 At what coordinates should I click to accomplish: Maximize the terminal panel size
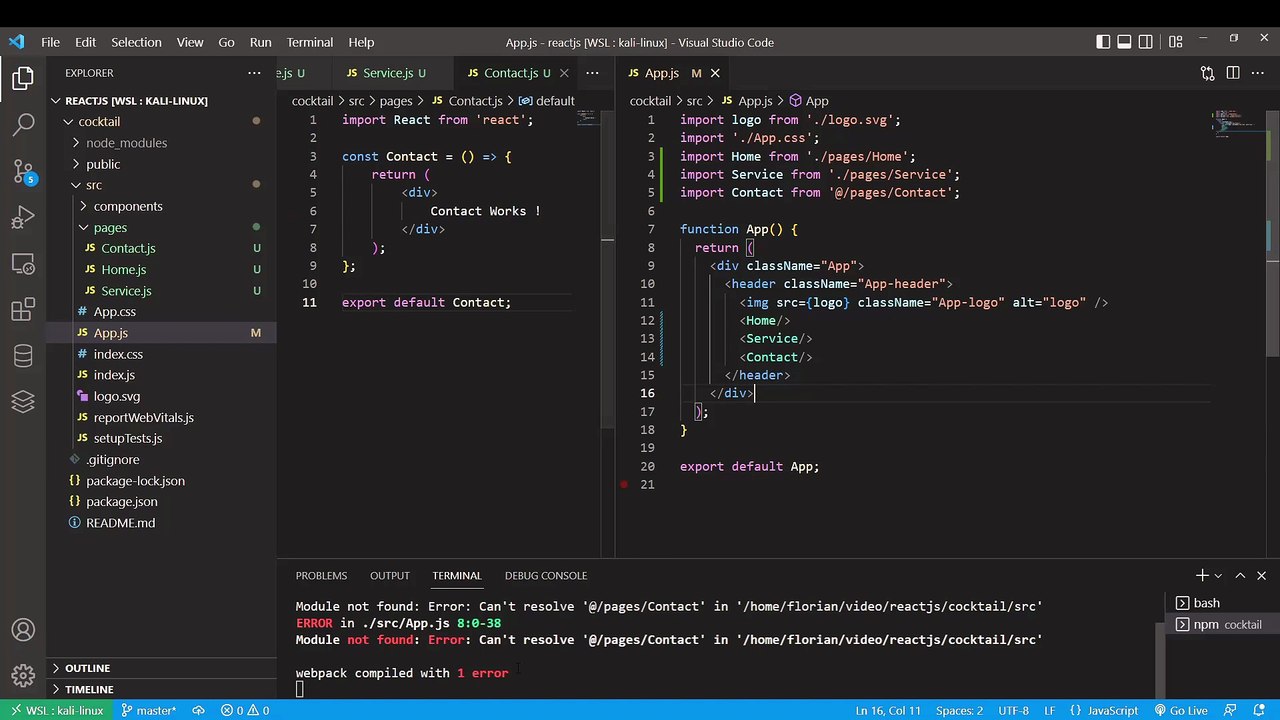[x=1240, y=575]
